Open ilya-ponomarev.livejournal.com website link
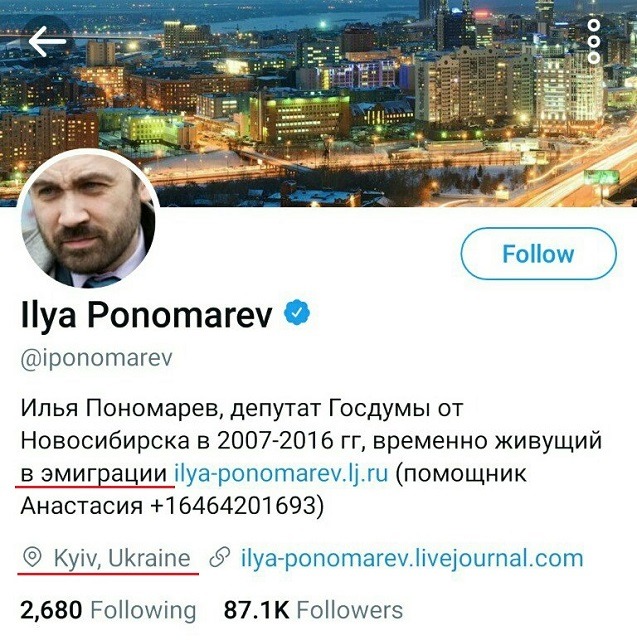637x640 pixels. (x=412, y=558)
